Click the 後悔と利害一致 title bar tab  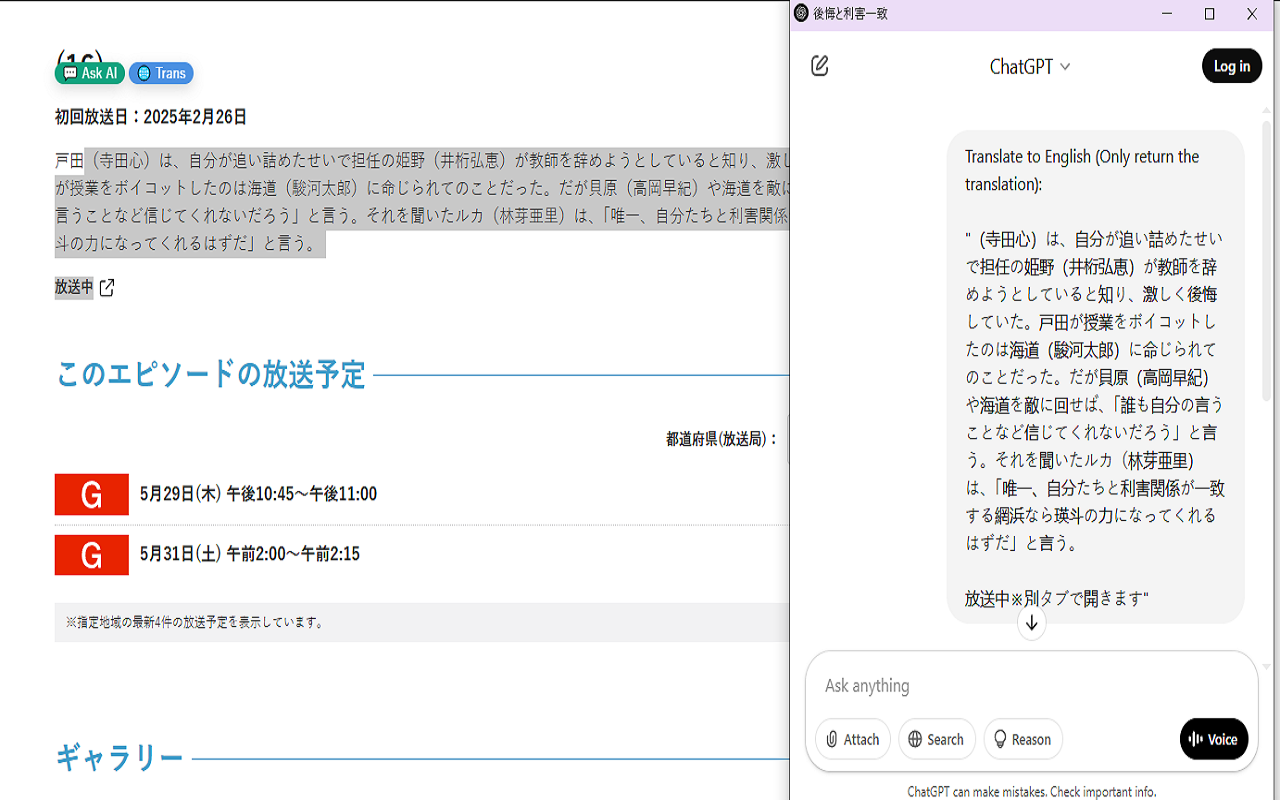point(851,14)
